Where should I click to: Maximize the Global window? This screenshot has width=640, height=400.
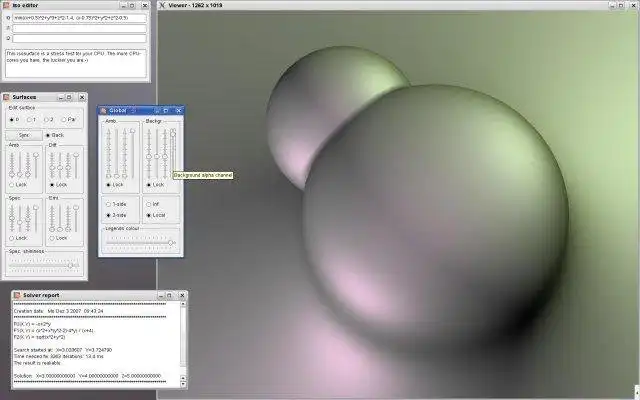click(166, 111)
